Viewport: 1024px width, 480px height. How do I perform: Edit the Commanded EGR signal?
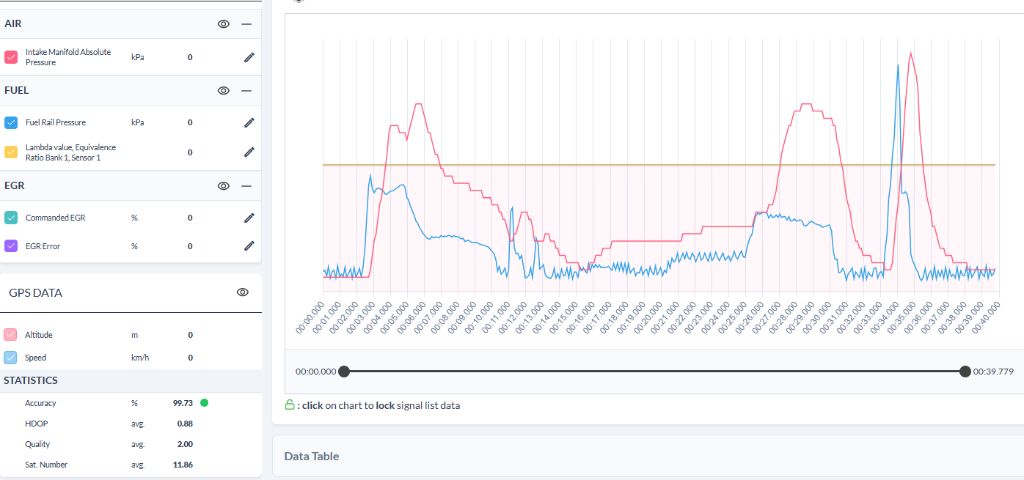(248, 217)
